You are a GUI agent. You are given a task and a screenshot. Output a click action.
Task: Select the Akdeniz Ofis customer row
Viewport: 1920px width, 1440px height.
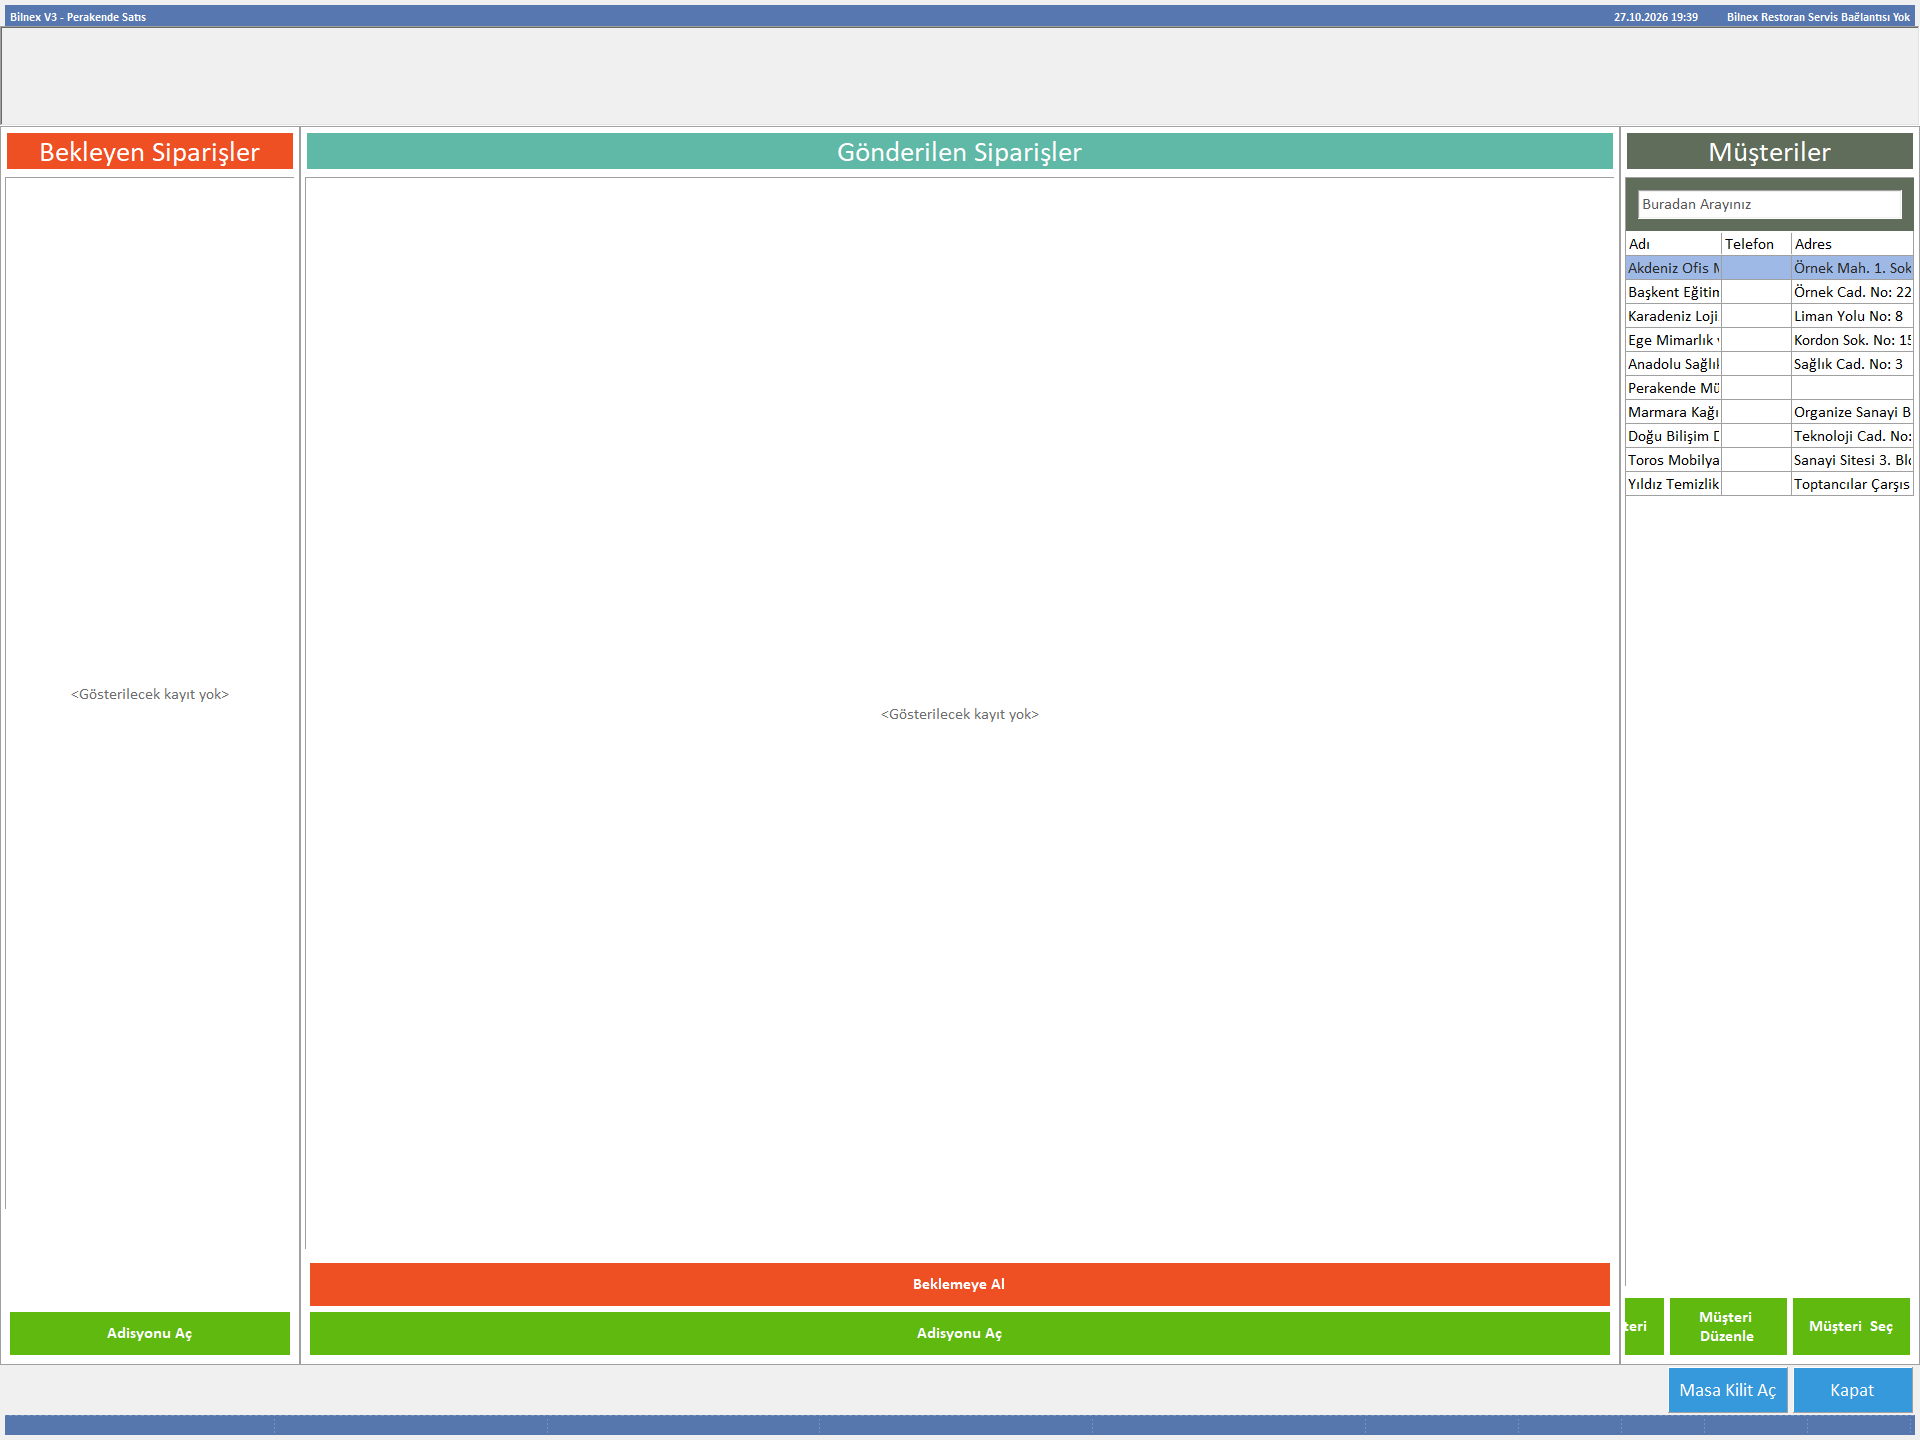(1769, 268)
